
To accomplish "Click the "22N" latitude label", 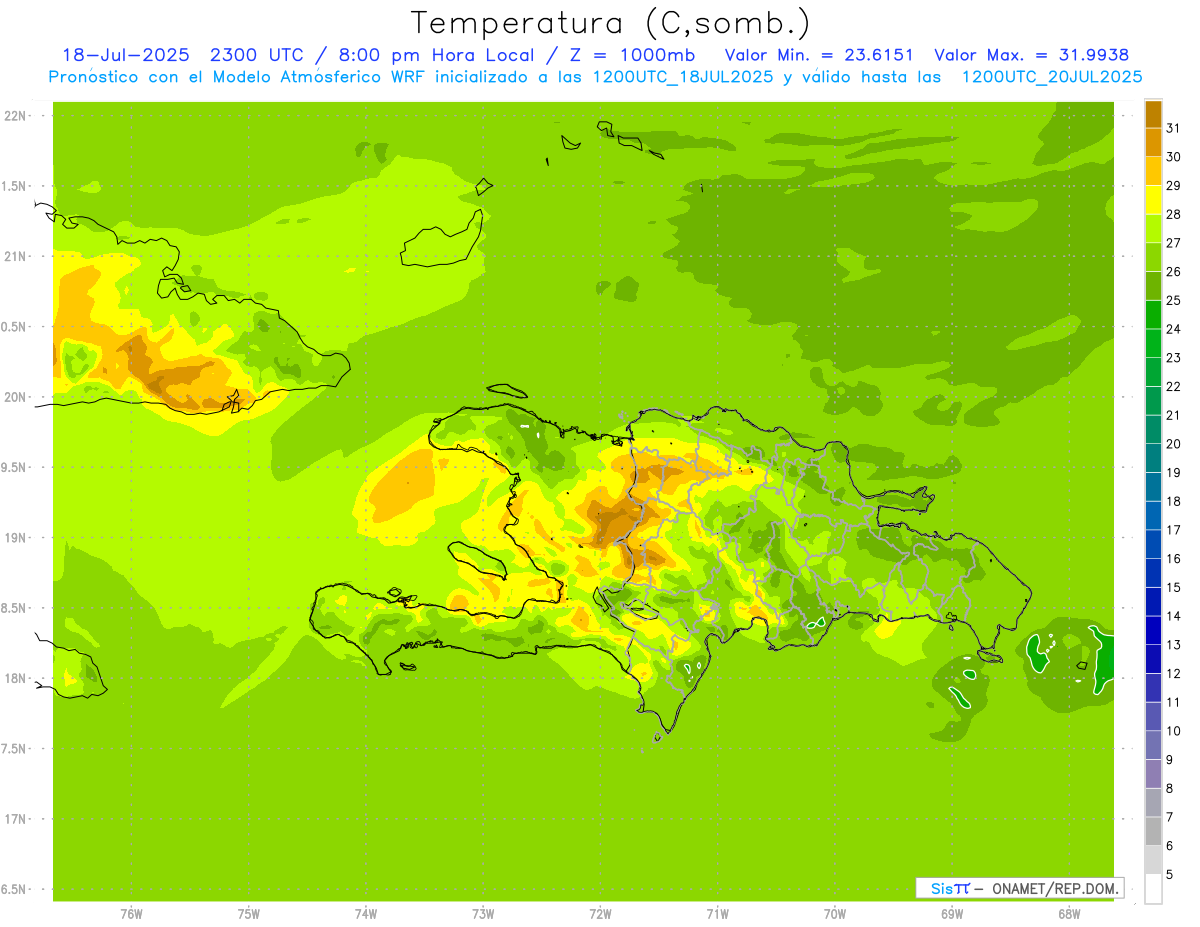I will click(x=16, y=116).
